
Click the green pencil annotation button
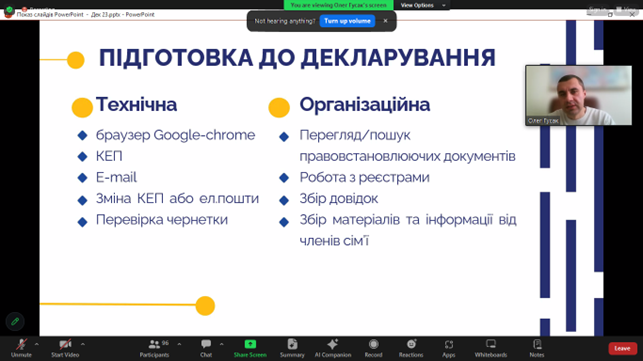tap(15, 321)
